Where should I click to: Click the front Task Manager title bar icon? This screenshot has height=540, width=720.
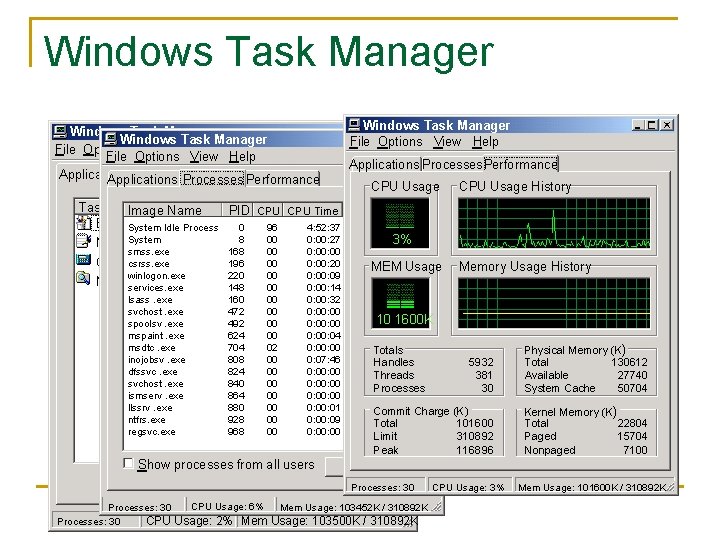(x=354, y=125)
